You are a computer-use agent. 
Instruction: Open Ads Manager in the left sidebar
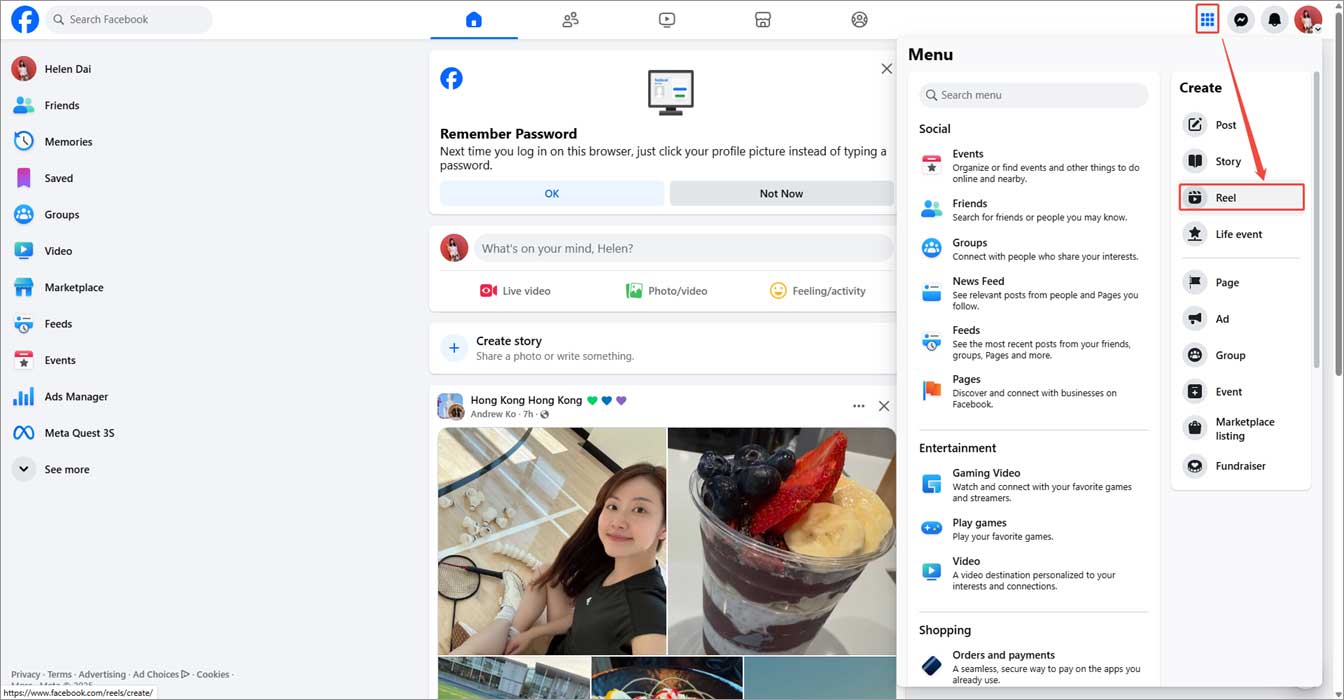tap(75, 396)
